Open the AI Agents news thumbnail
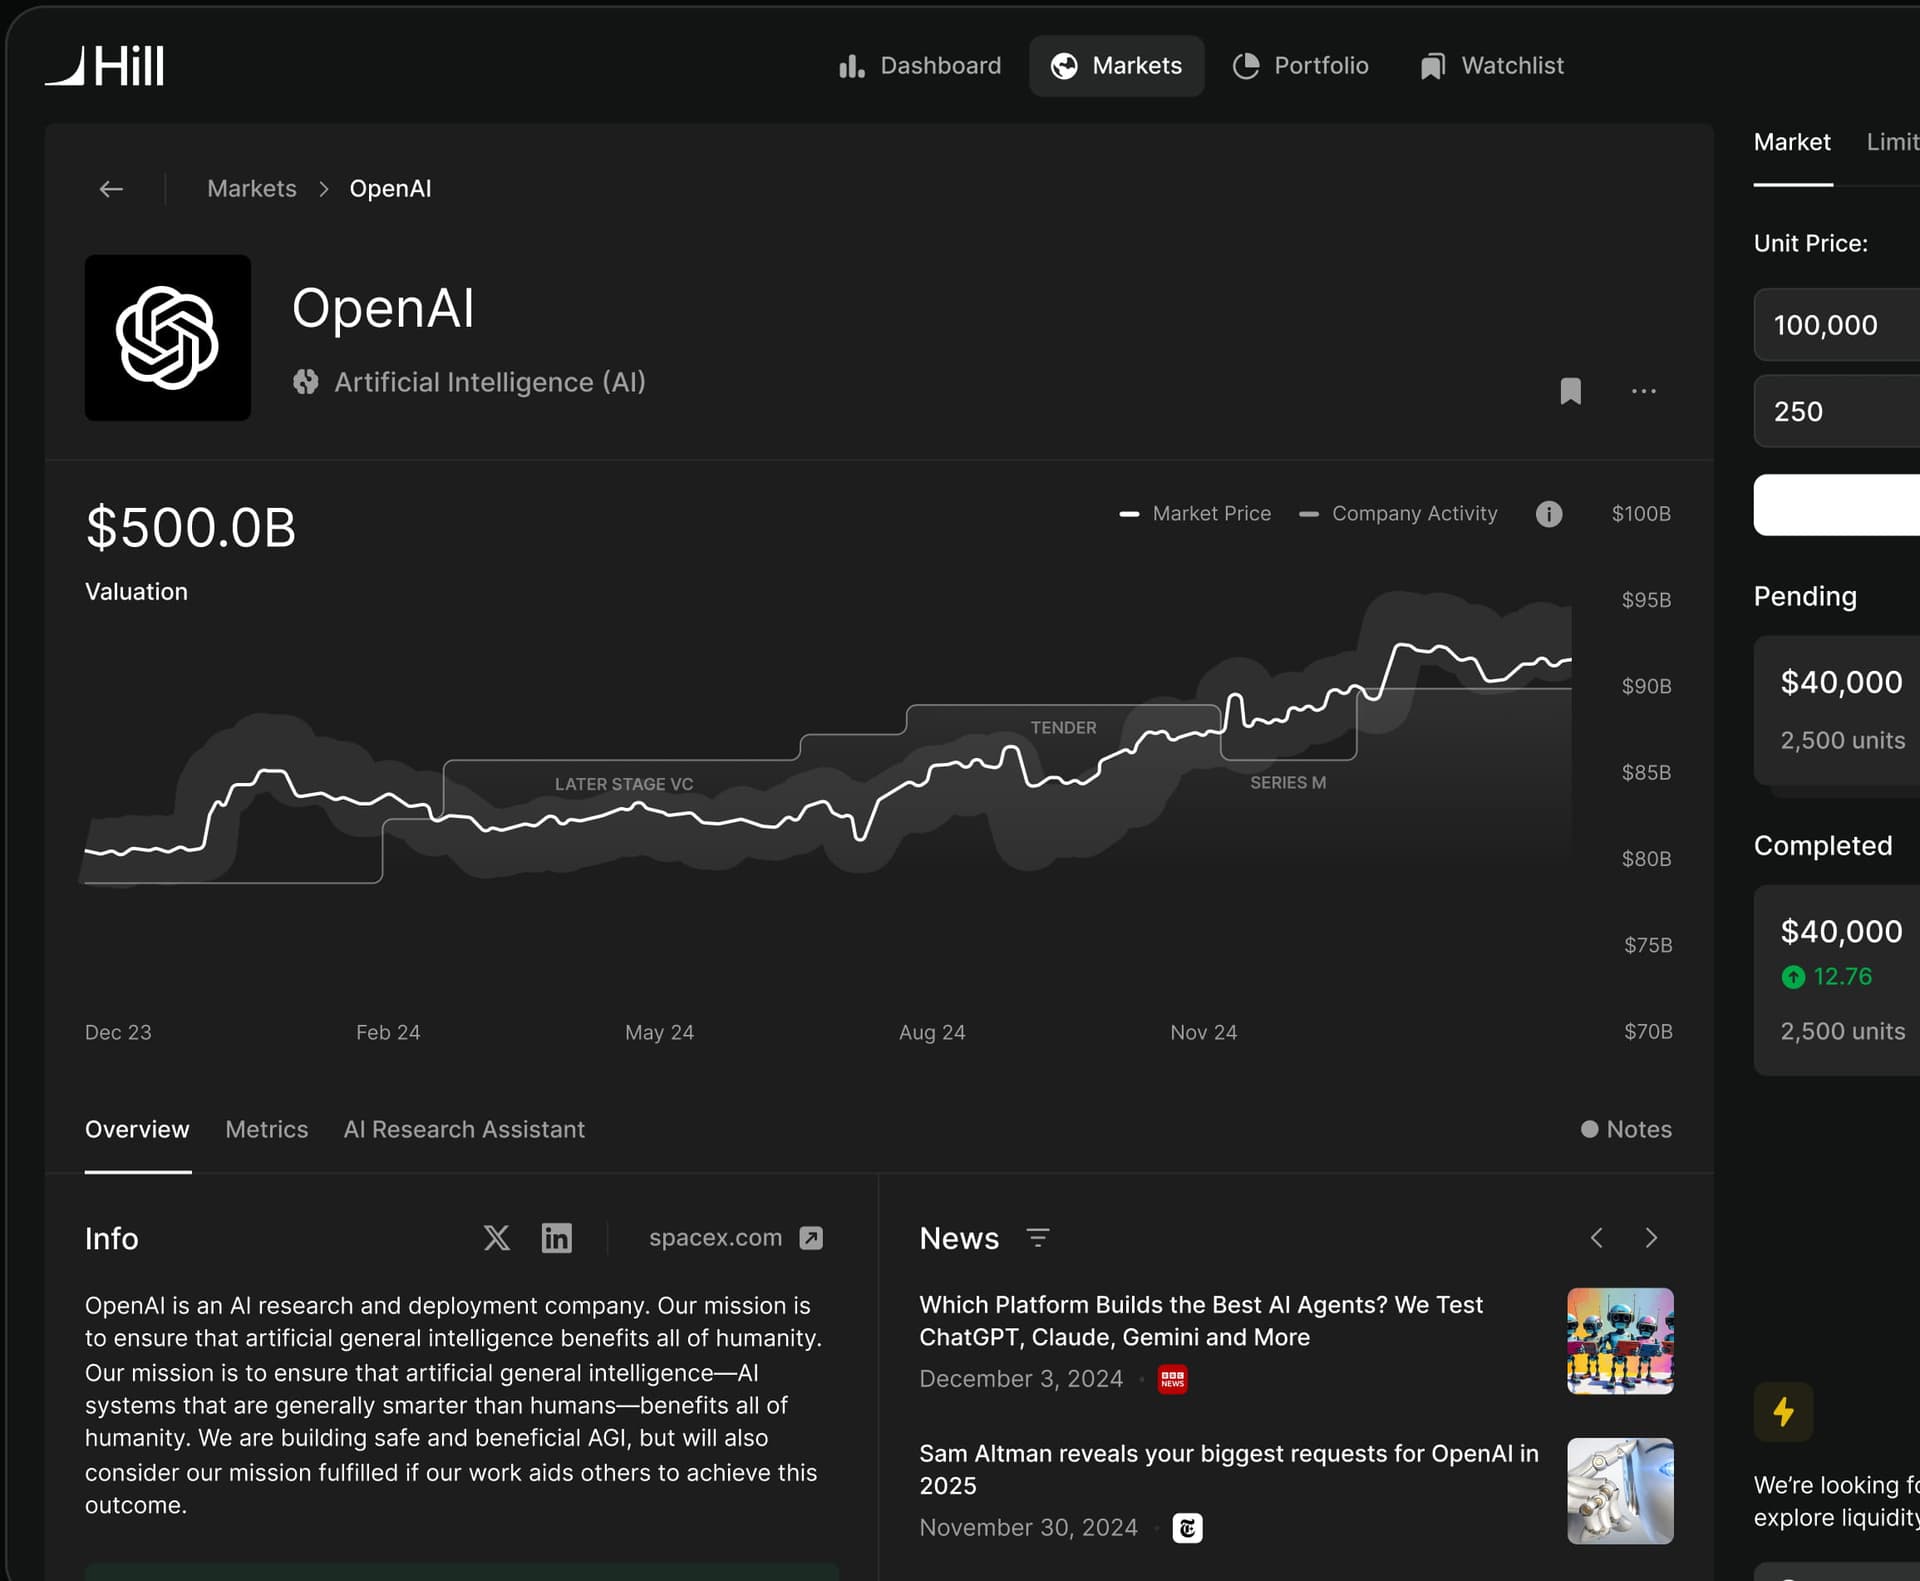Screen dimensions: 1920x1581 [x=1619, y=1341]
